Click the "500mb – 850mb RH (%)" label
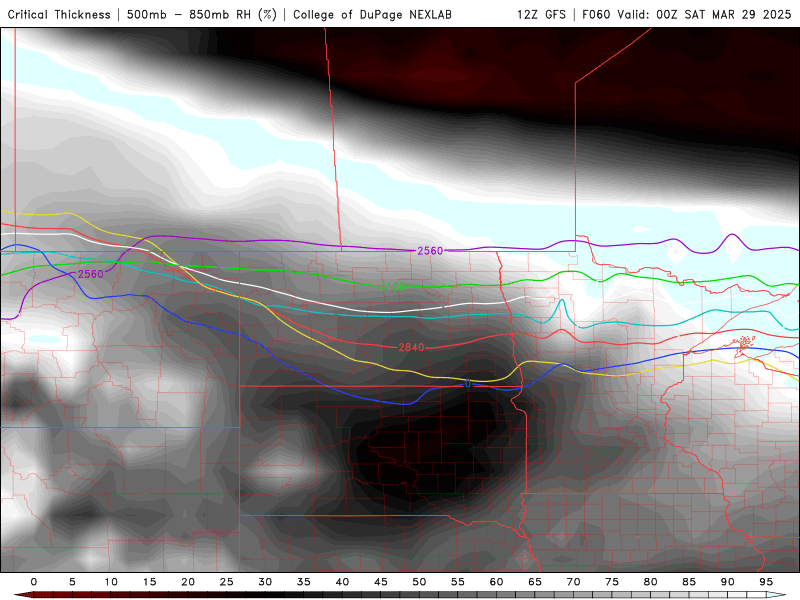This screenshot has height=600, width=800. [x=202, y=14]
